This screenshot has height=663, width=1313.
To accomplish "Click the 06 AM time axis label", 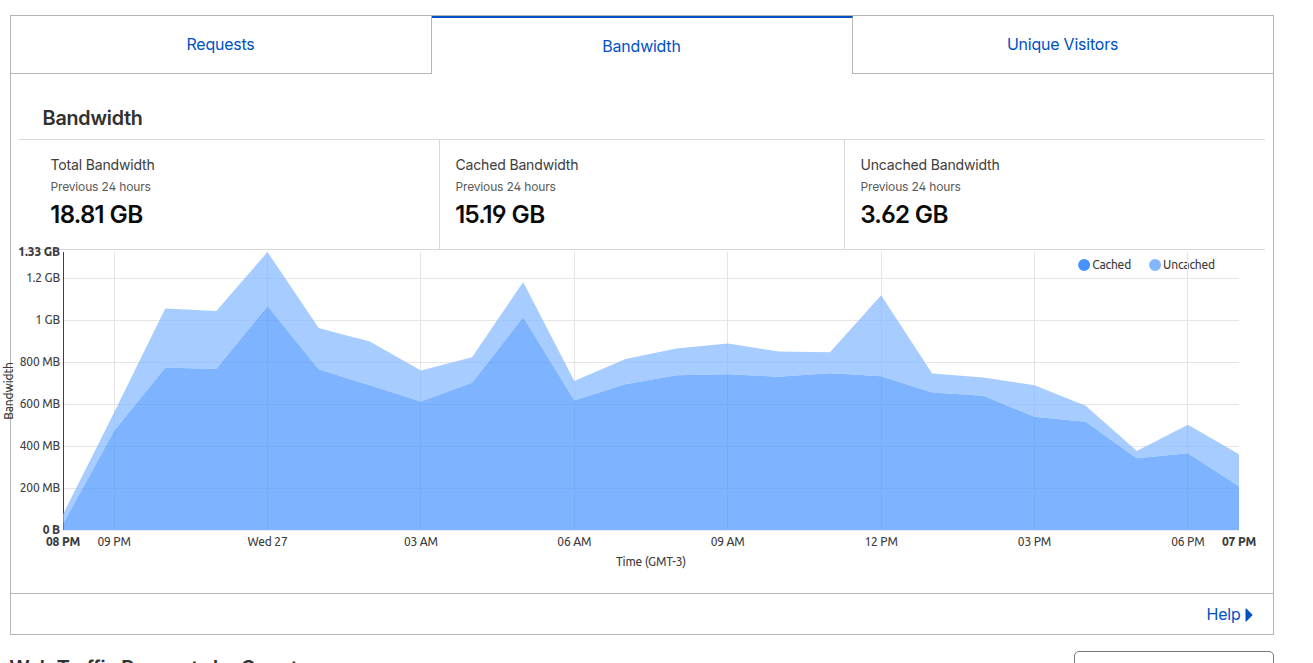I will click(574, 542).
